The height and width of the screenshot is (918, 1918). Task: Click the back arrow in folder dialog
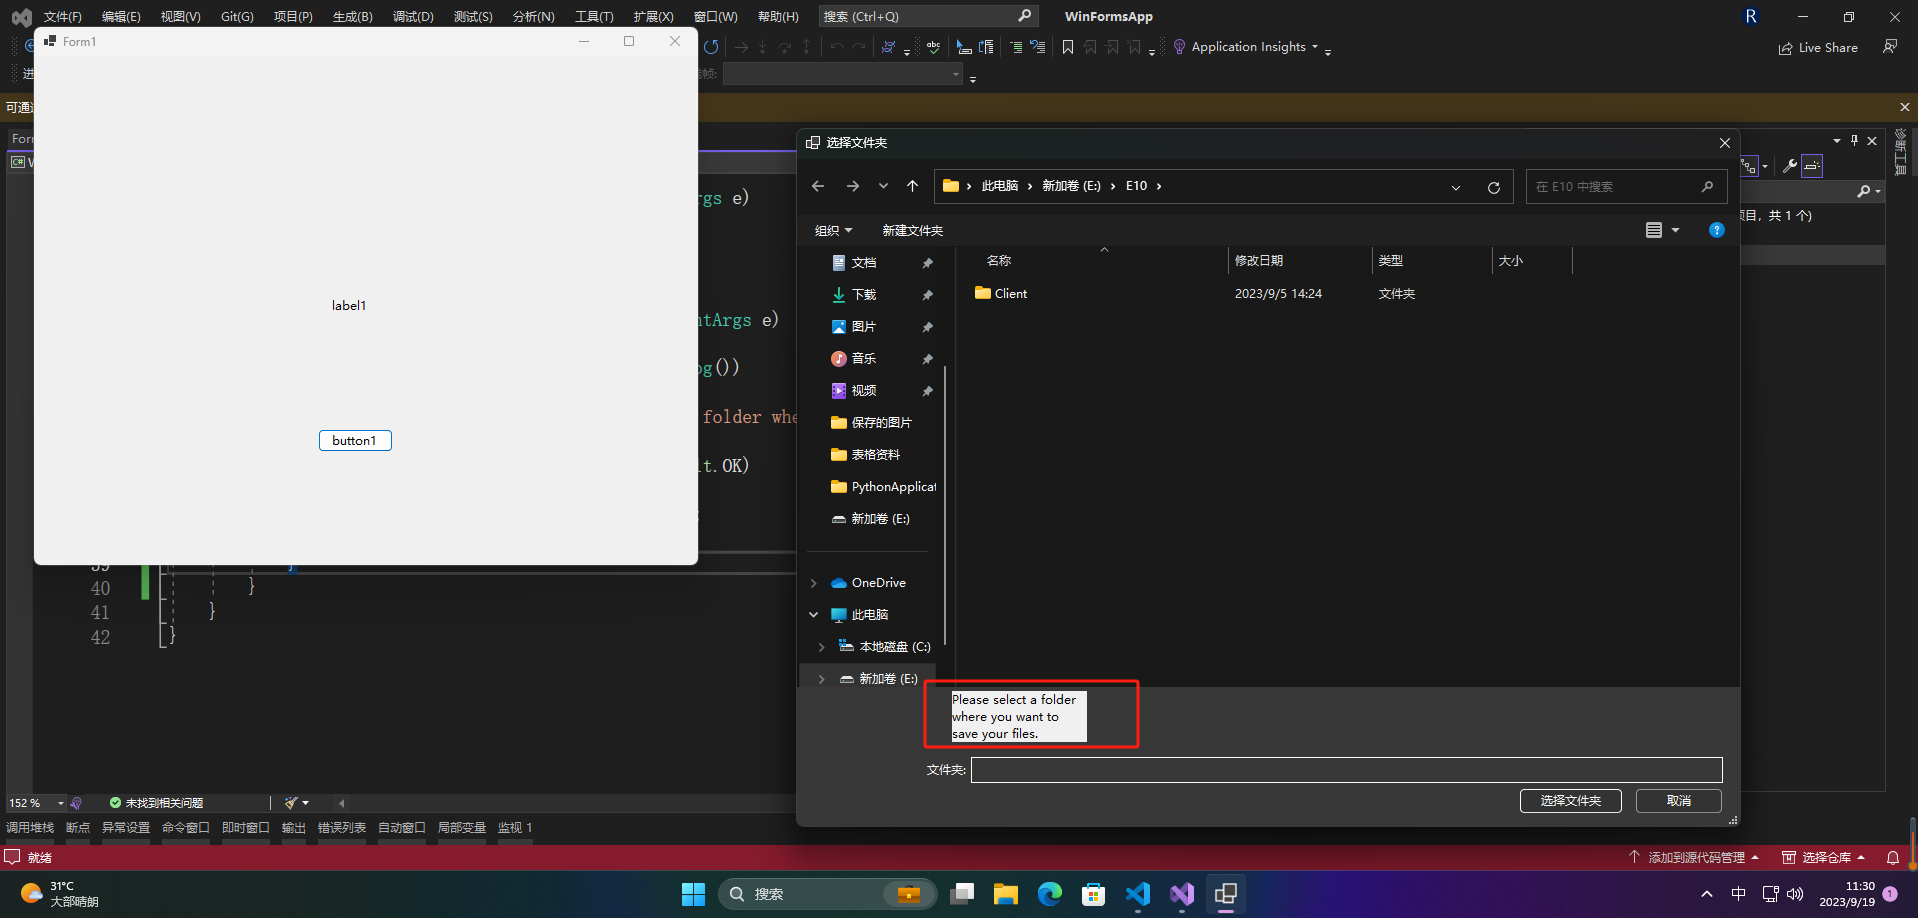tap(818, 186)
